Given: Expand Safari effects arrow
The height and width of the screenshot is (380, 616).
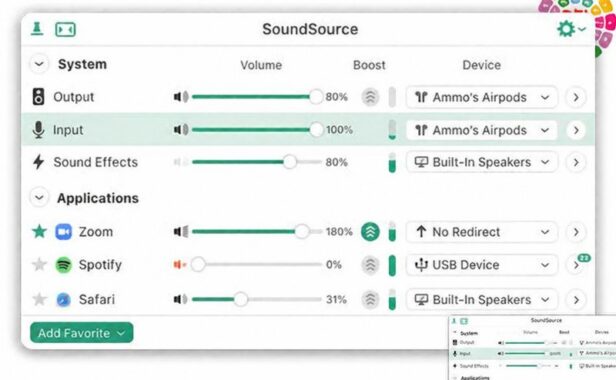Looking at the screenshot, I should click(576, 300).
